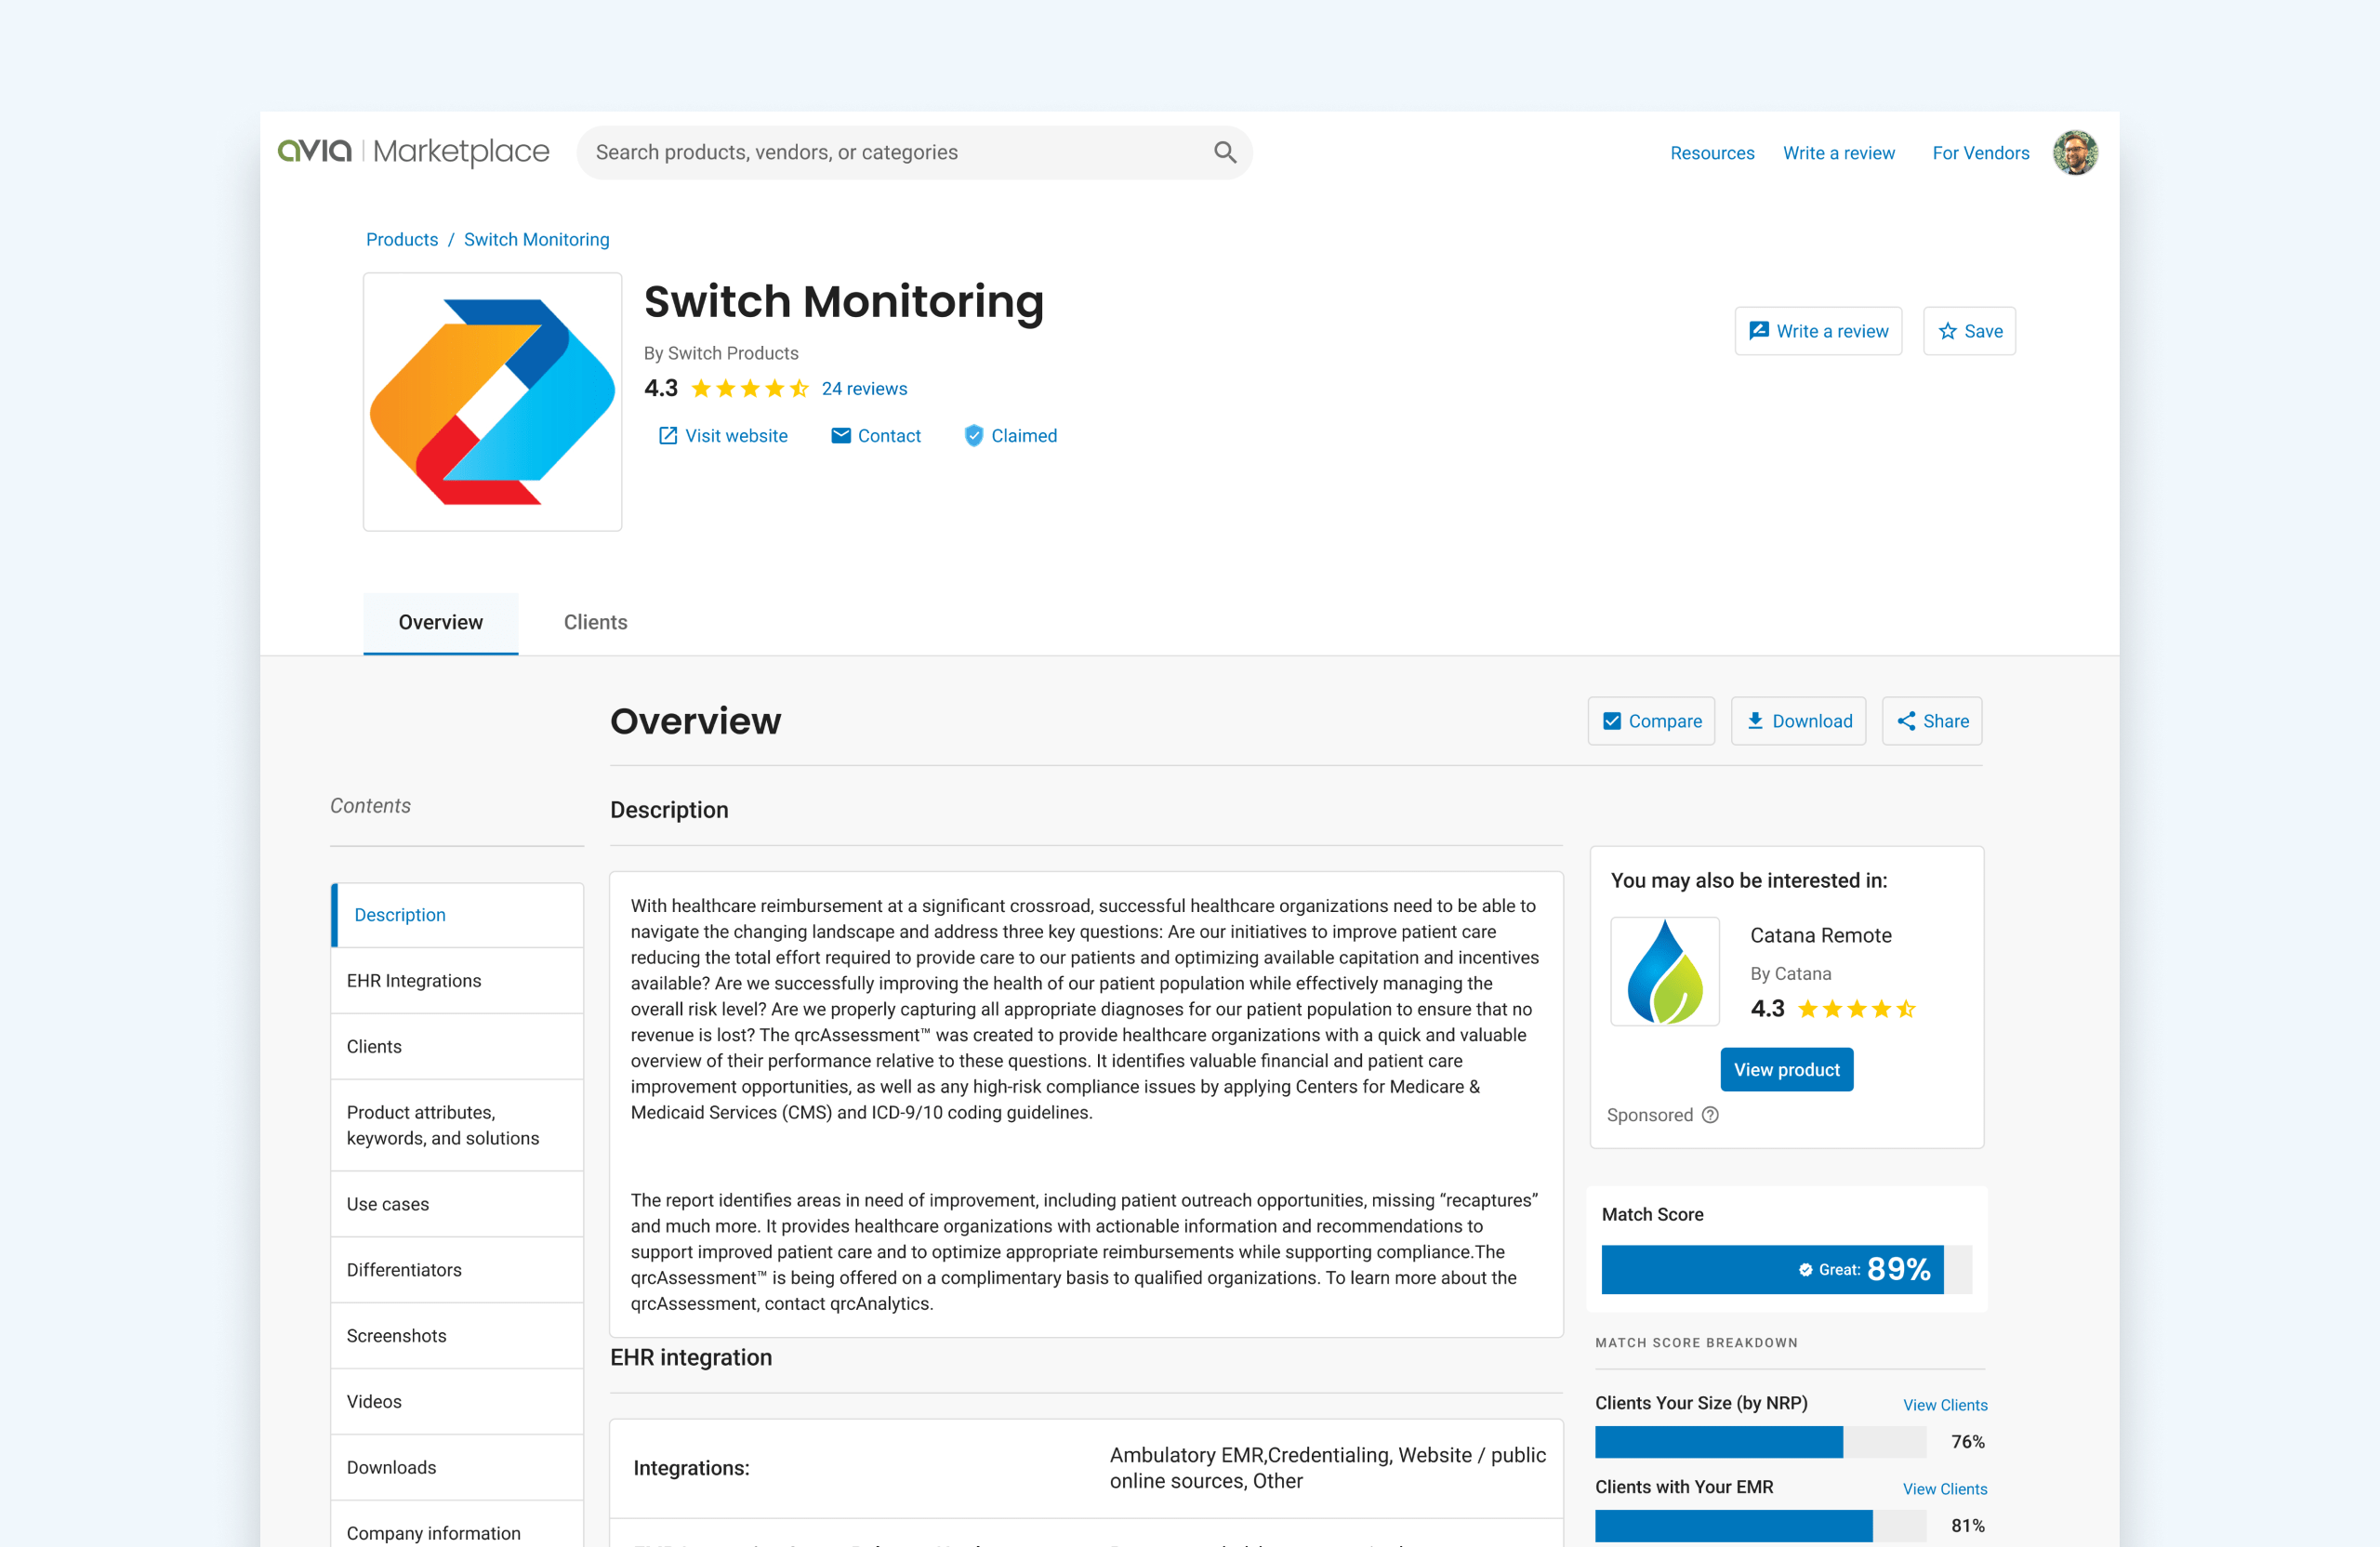Image resolution: width=2380 pixels, height=1547 pixels.
Task: Download the product overview
Action: (1797, 721)
